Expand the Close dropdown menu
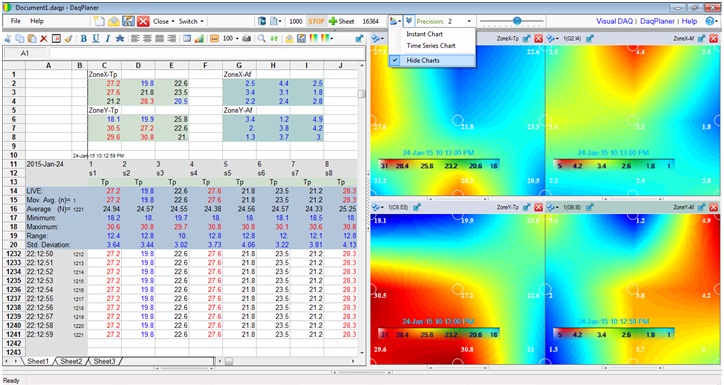 tap(164, 21)
